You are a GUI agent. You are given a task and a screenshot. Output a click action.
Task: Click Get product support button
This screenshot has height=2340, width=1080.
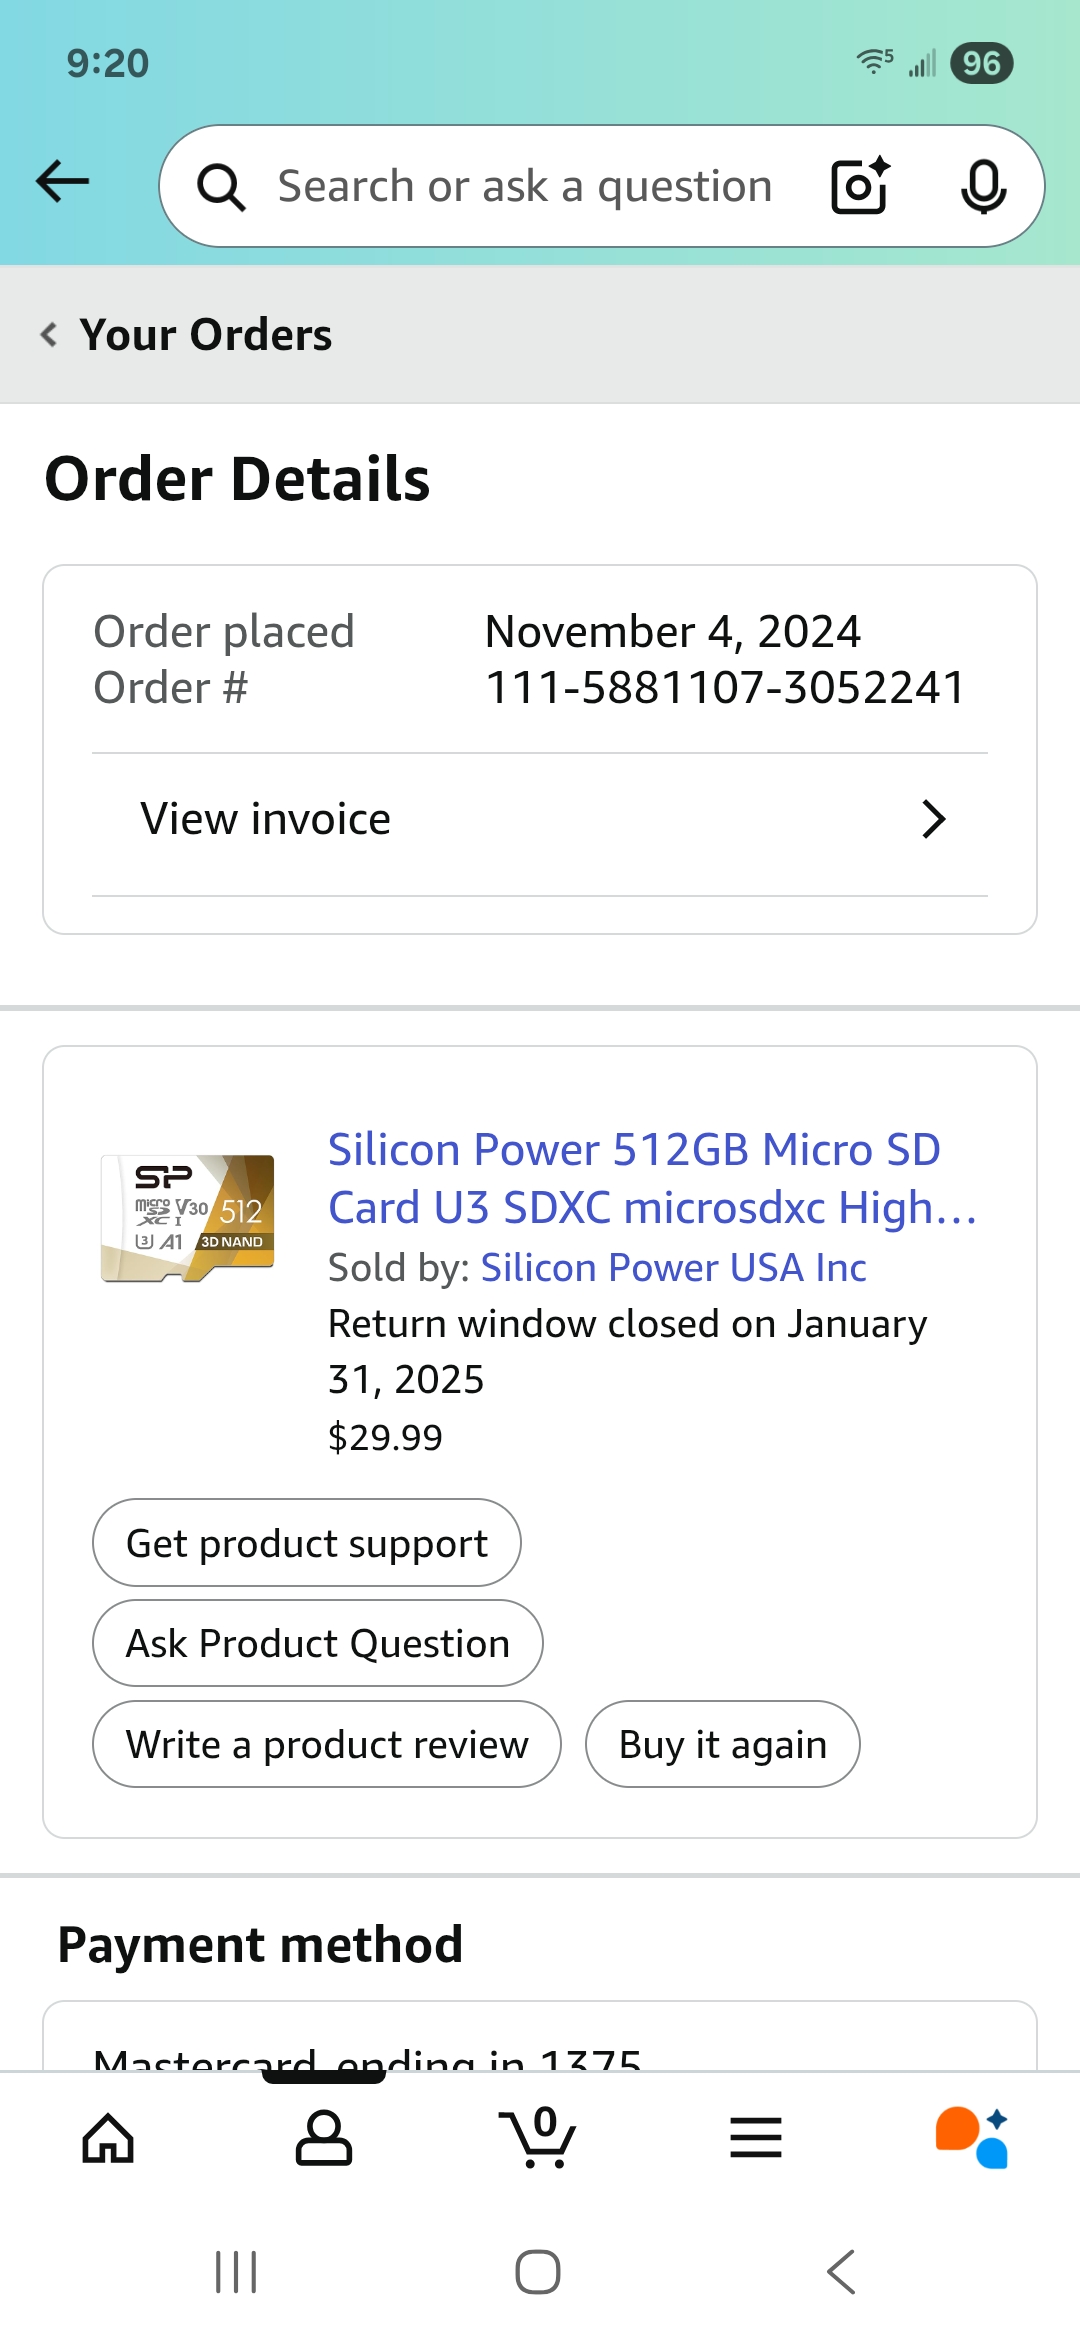(x=307, y=1543)
